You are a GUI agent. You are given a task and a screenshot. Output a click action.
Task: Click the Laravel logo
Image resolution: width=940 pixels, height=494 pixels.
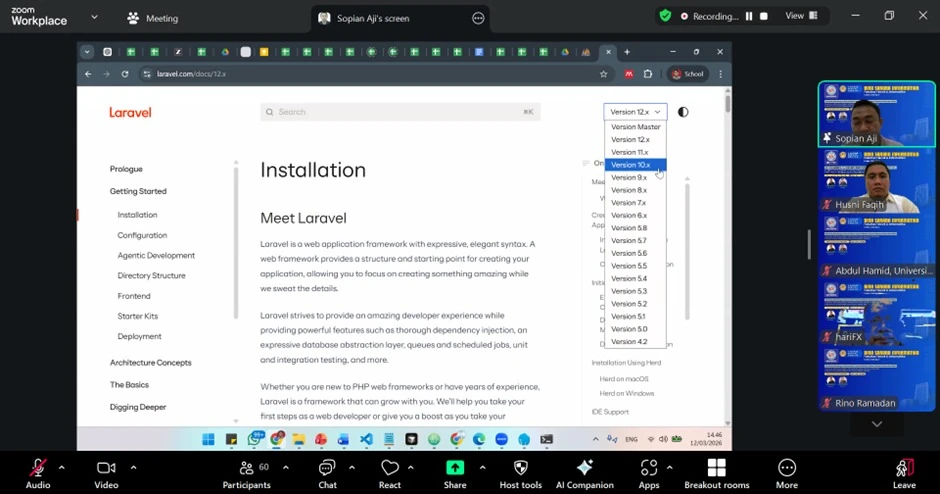click(x=130, y=112)
